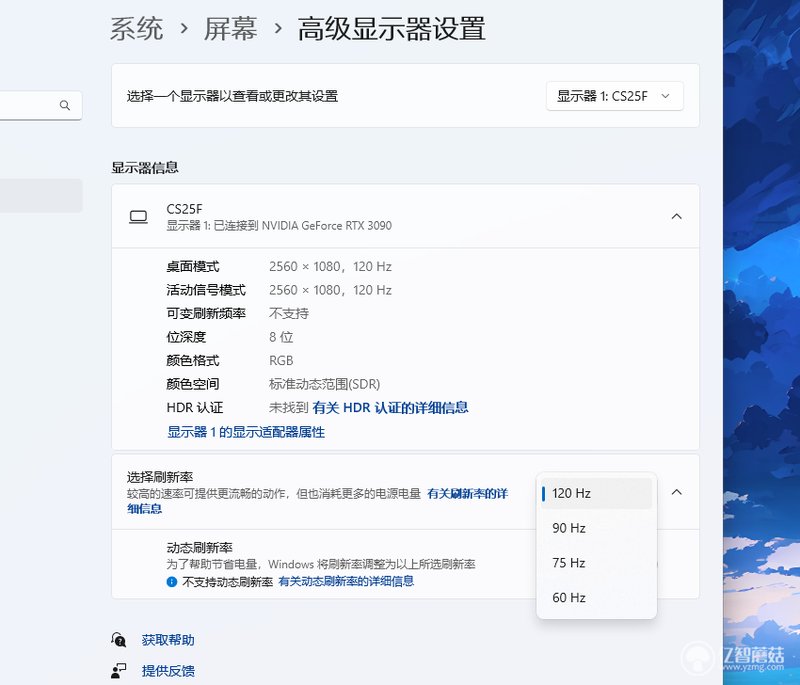Click the info icon beside 不支持动态刷新率
800x685 pixels.
tap(172, 581)
